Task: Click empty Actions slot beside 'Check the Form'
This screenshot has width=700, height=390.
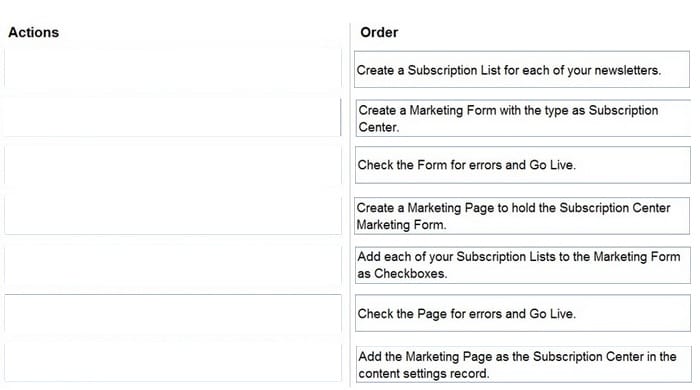Action: coord(173,165)
